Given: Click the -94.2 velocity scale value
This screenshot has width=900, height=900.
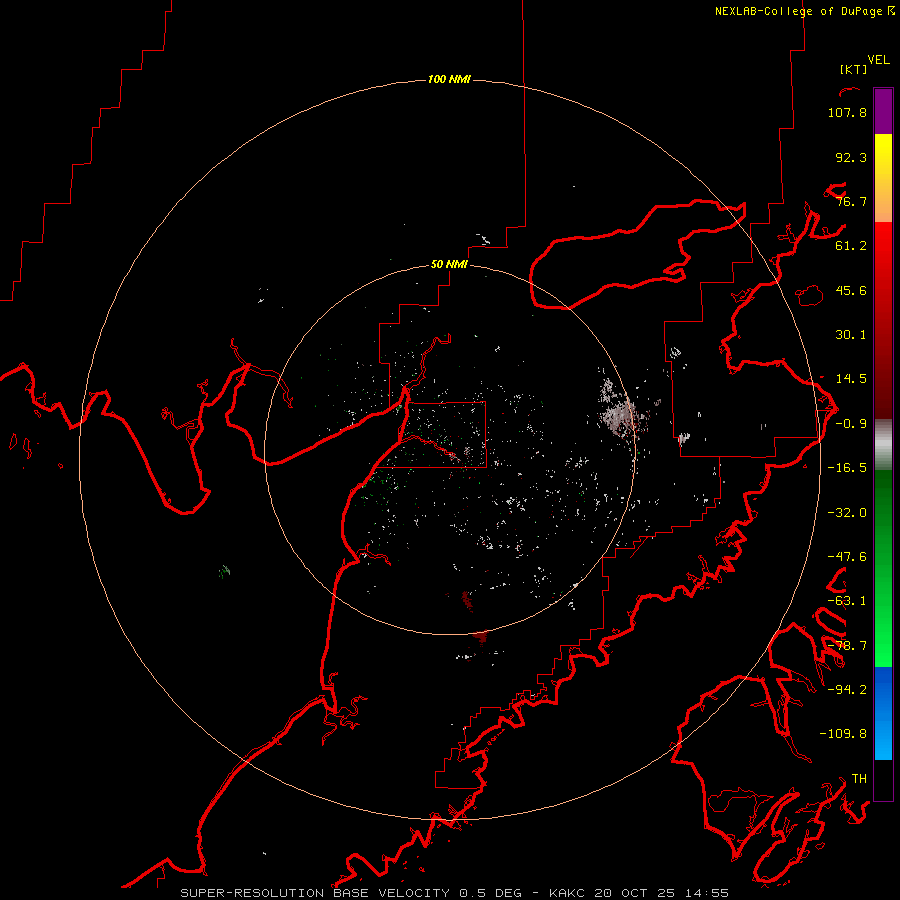Looking at the screenshot, I should pyautogui.click(x=847, y=690).
